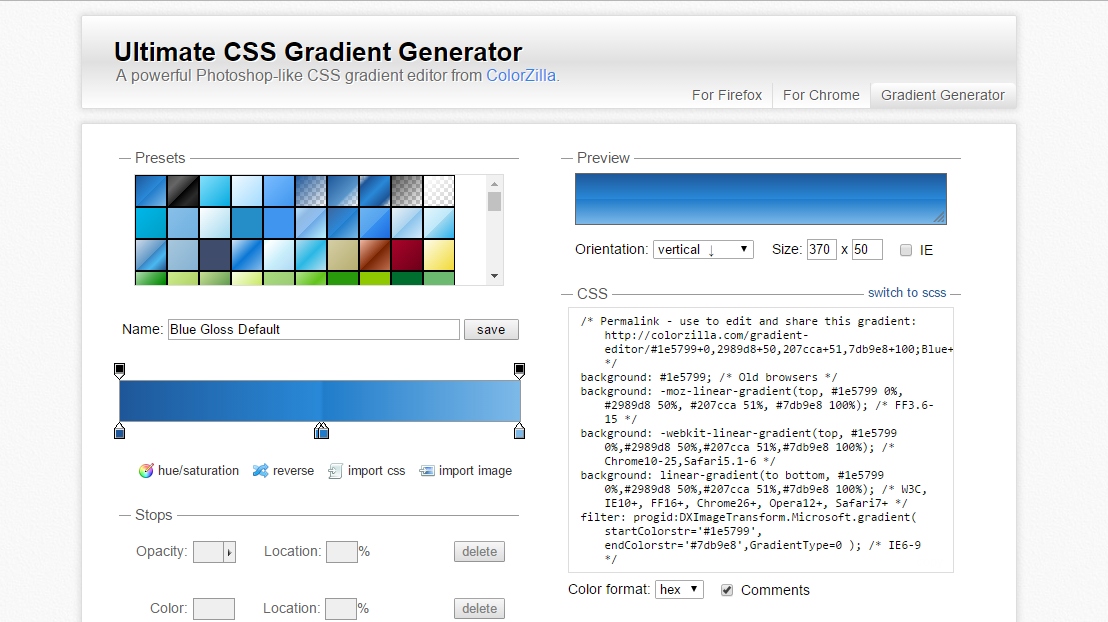The height and width of the screenshot is (622, 1108).
Task: Open the Color format hex dropdown
Action: point(679,590)
